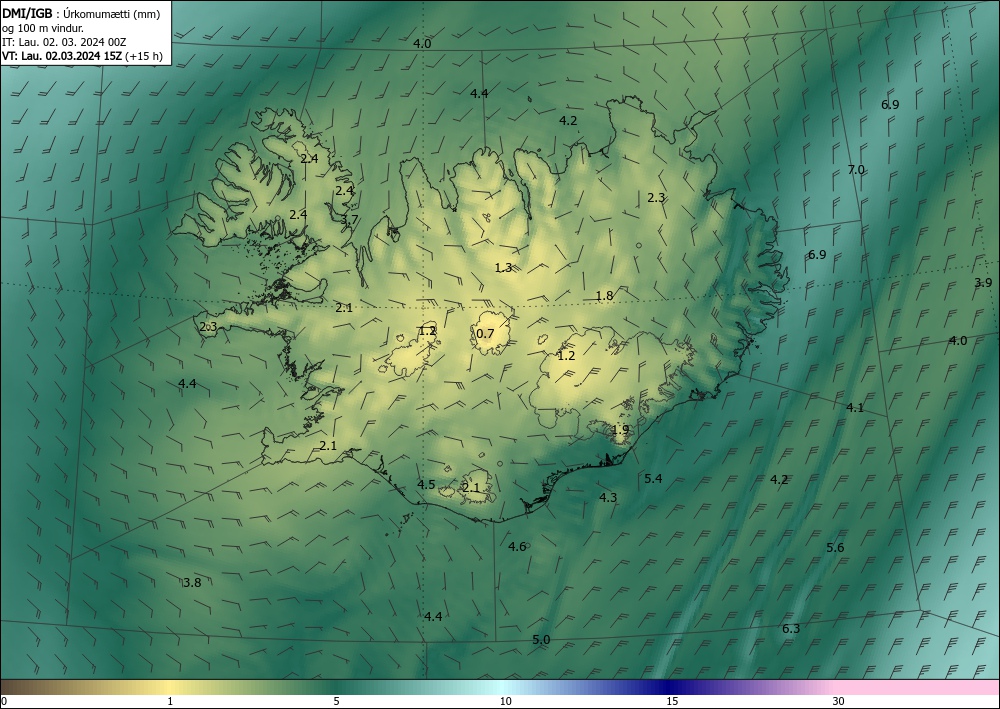Select the 1.8 value label
1000x709 pixels.
click(604, 295)
